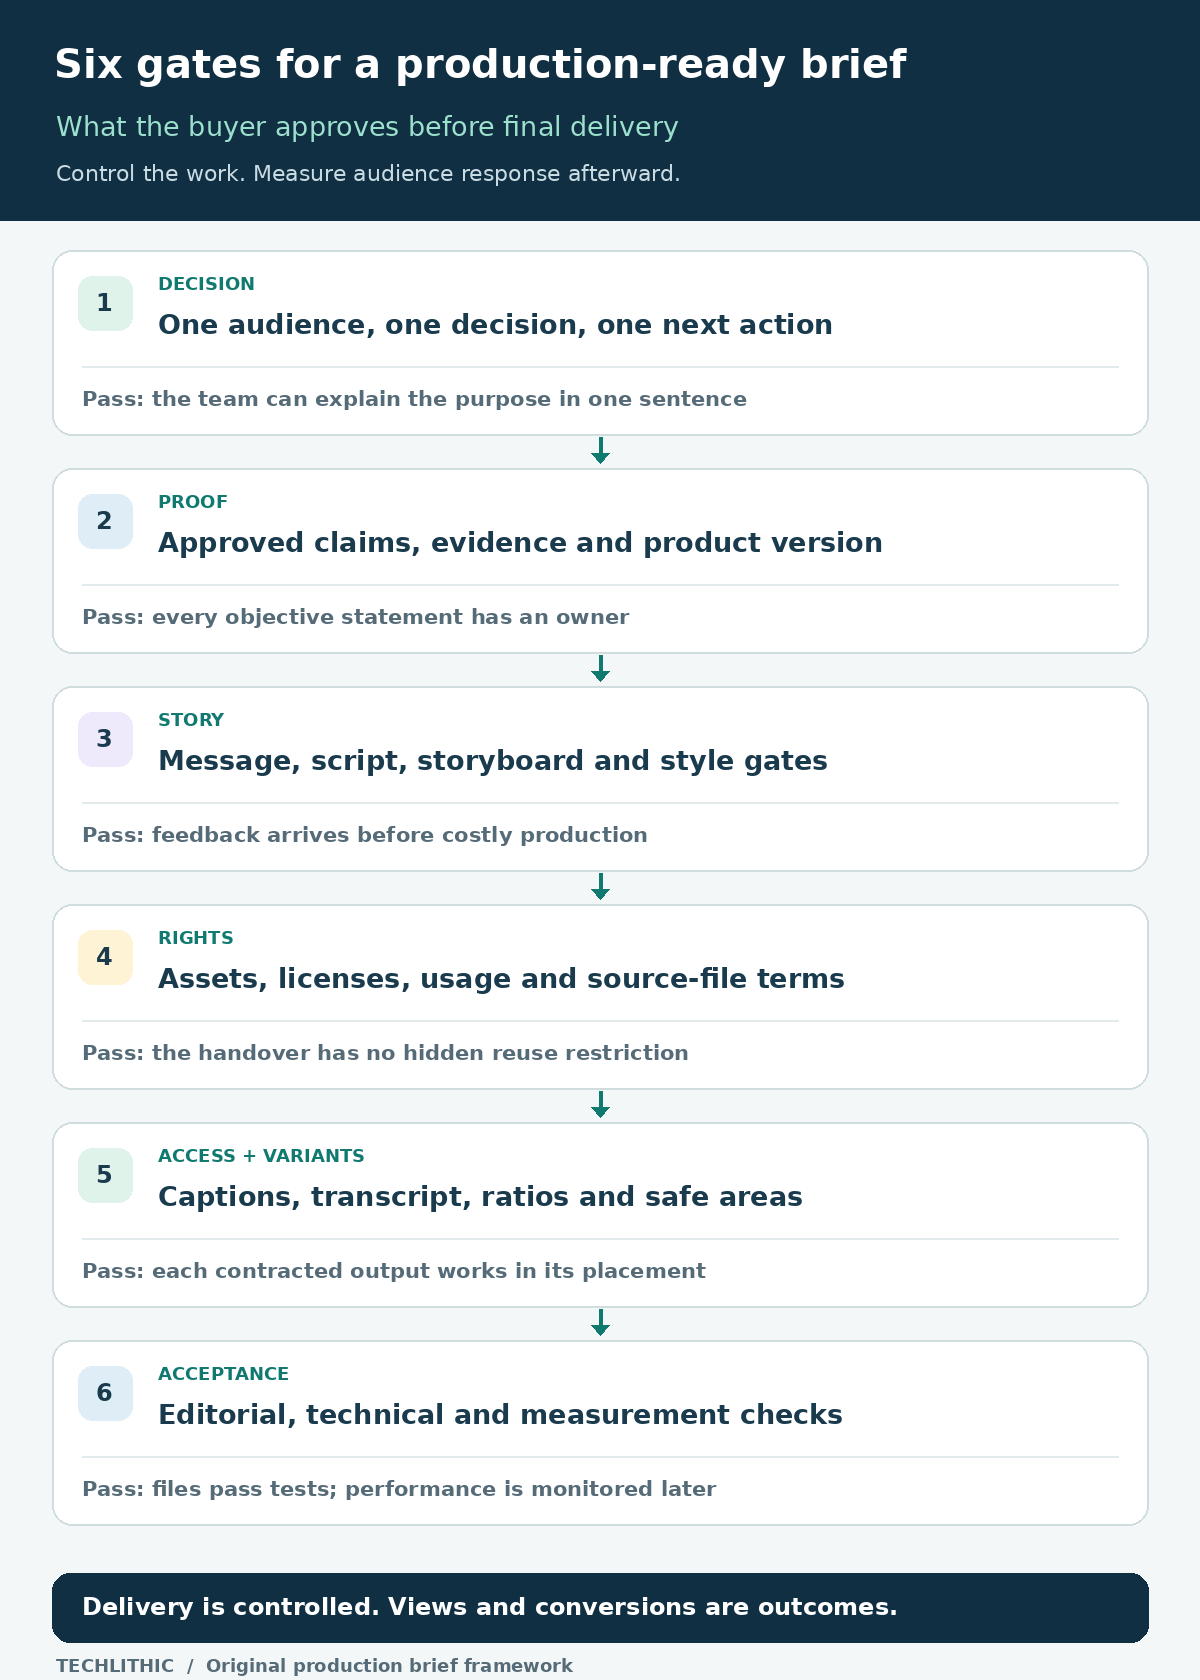Click the 'Delivery is controlled' banner
Screen dimensions: 1200x1680
point(600,1608)
